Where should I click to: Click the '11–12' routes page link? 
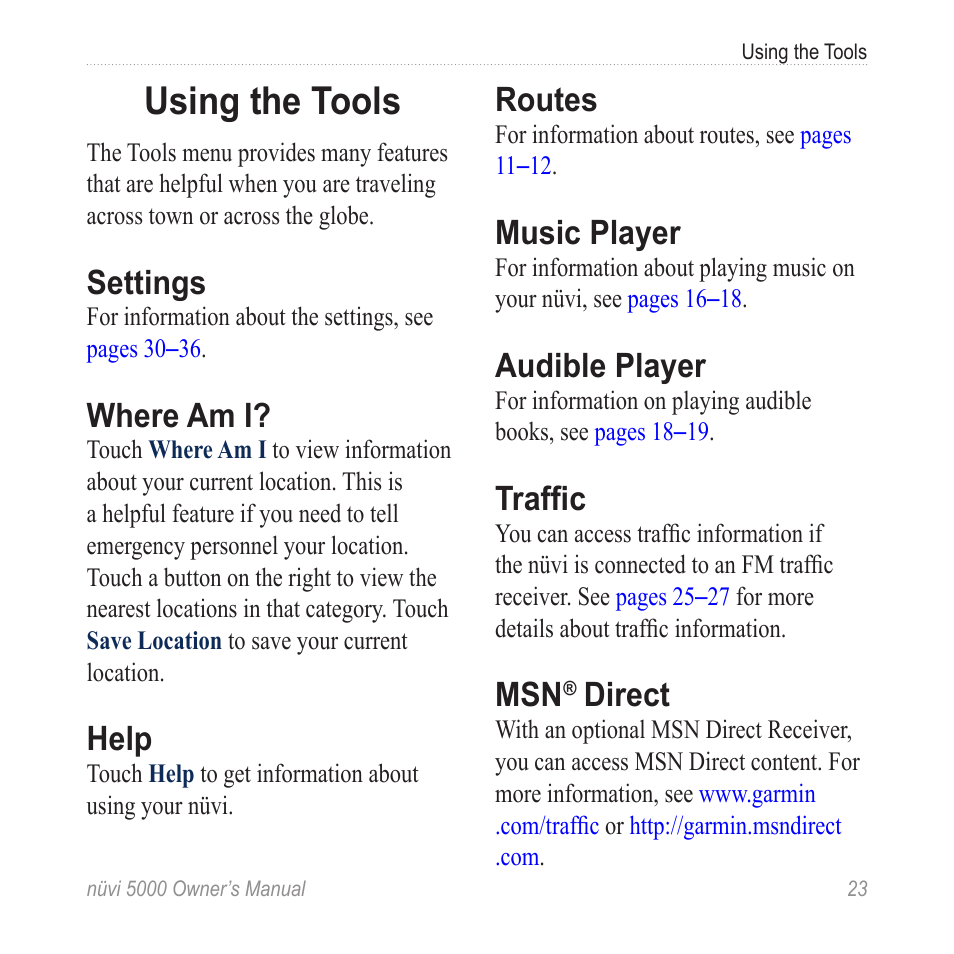[x=523, y=166]
